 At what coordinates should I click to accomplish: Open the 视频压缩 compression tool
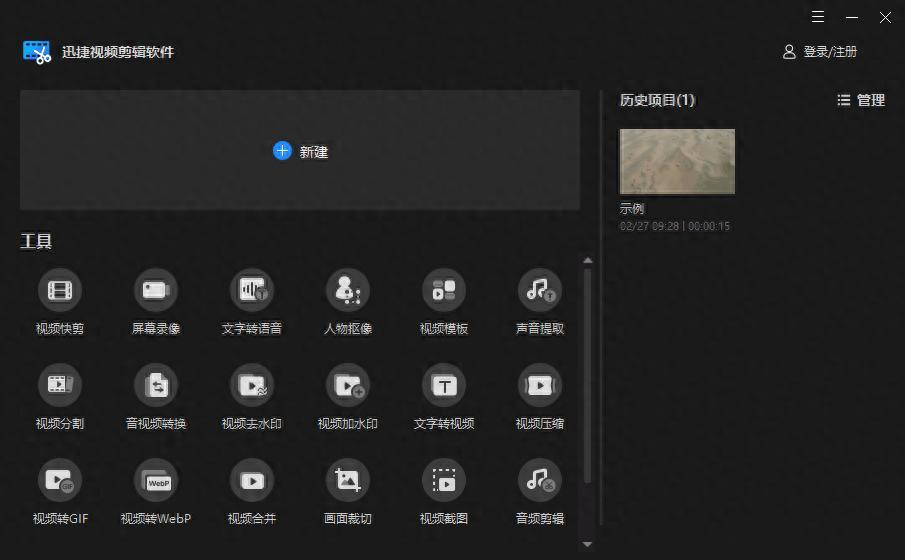click(x=540, y=385)
